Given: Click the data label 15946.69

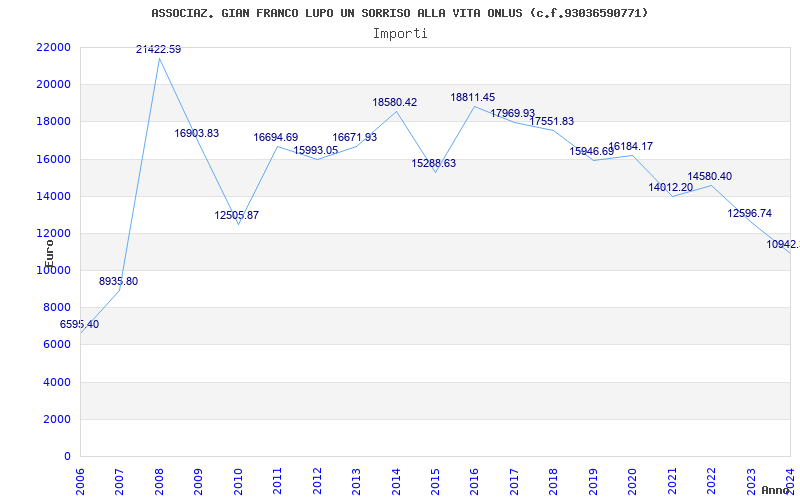Looking at the screenshot, I should (592, 152).
